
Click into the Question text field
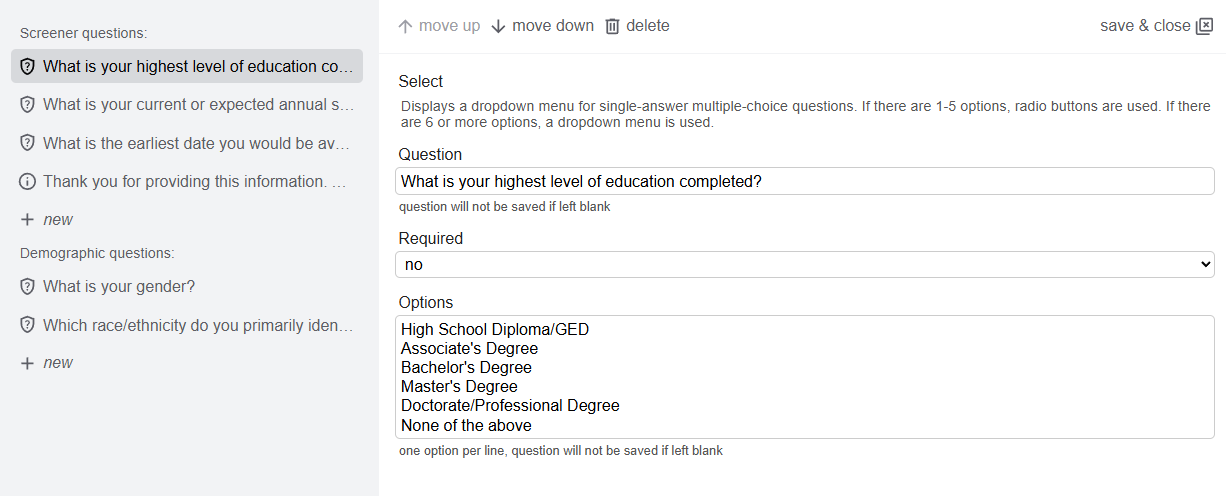pos(804,181)
